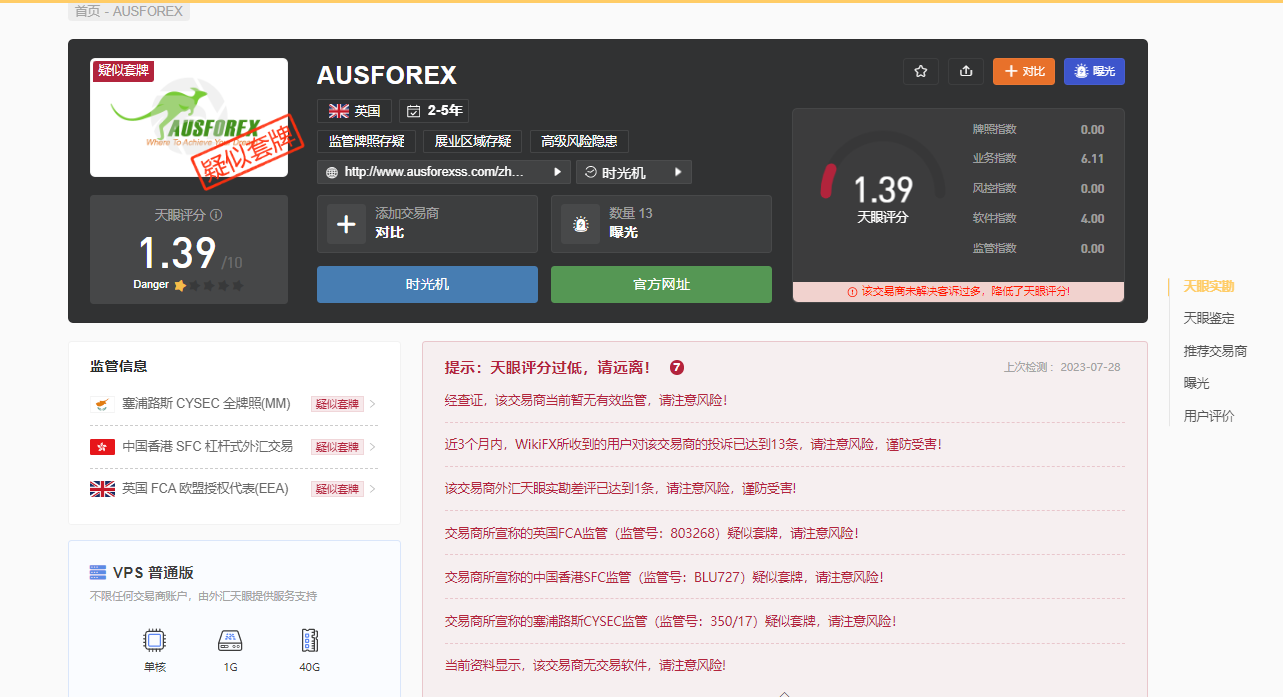Expand the CYSEC row chevron
Viewport: 1283px width, 697px height.
[x=373, y=404]
